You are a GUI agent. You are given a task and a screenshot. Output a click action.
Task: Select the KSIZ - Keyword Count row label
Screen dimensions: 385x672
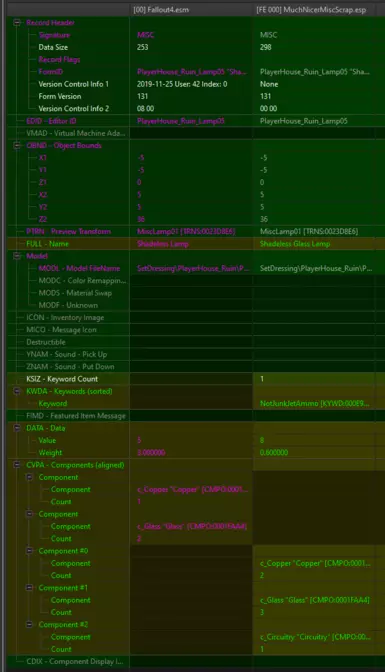[x=62, y=379]
